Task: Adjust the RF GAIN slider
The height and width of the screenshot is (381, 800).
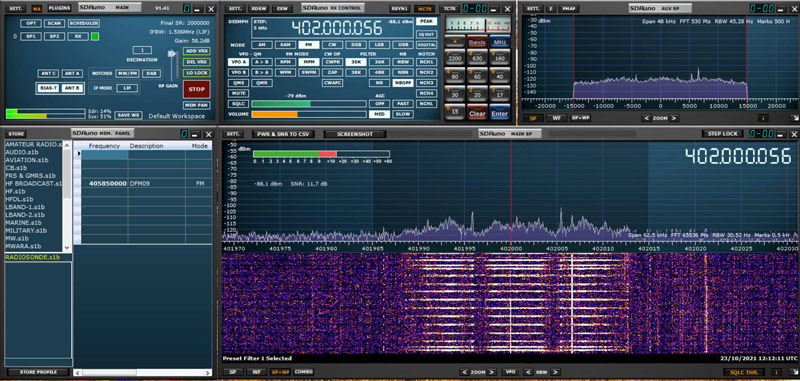Action: [x=172, y=54]
